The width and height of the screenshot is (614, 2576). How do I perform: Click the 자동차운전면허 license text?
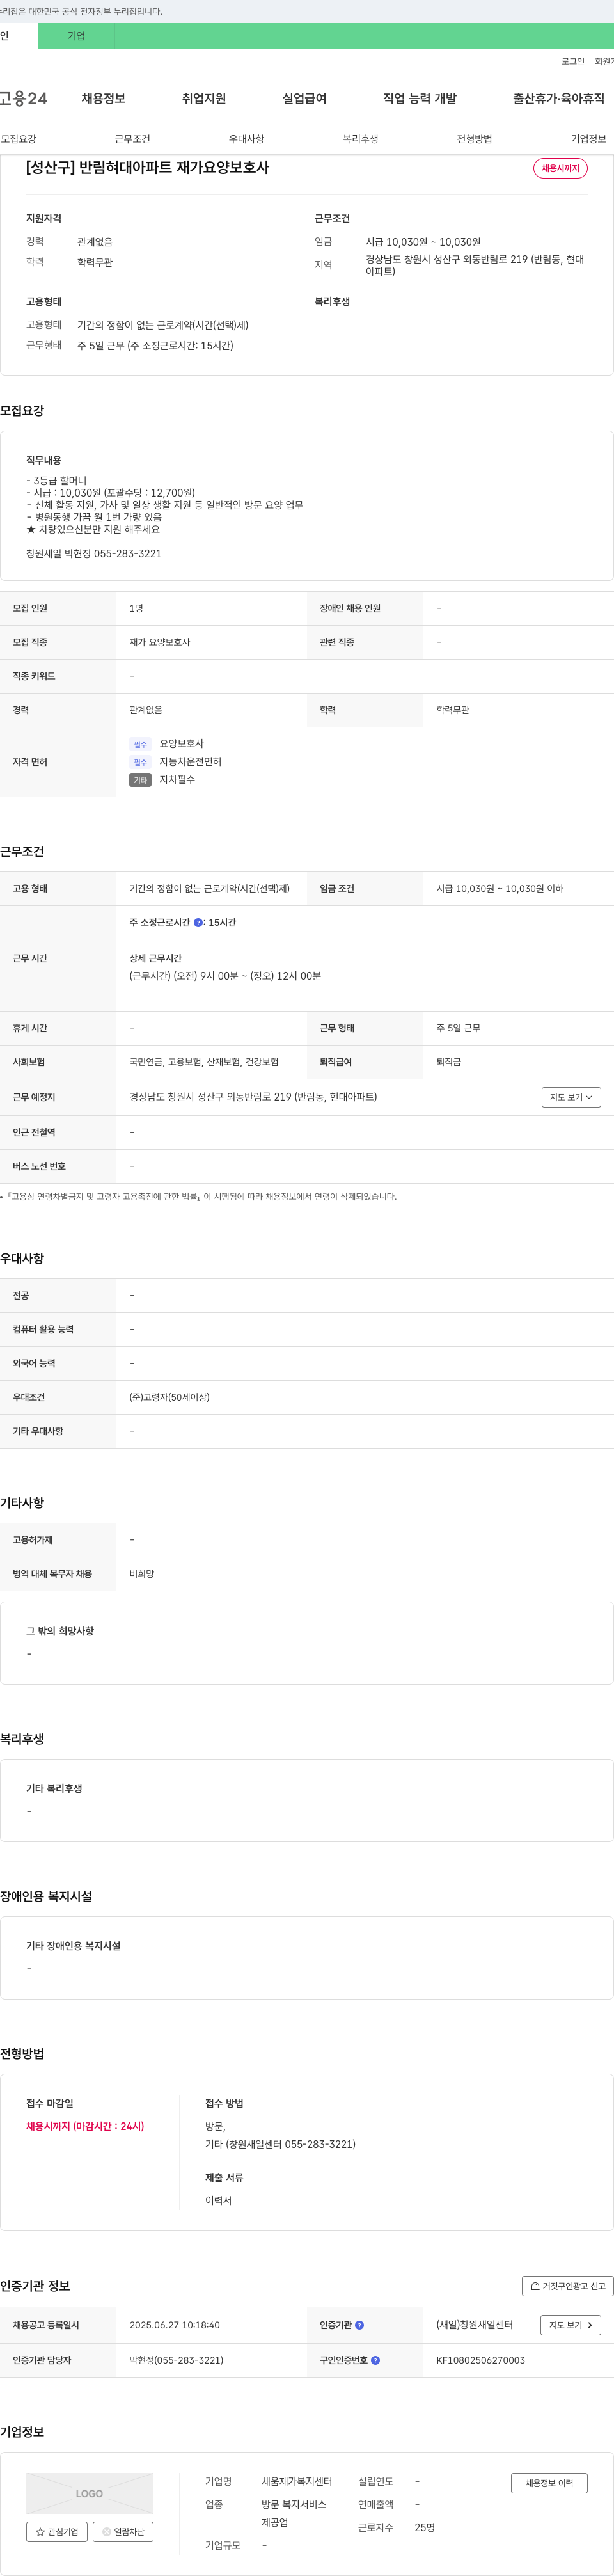click(x=190, y=761)
